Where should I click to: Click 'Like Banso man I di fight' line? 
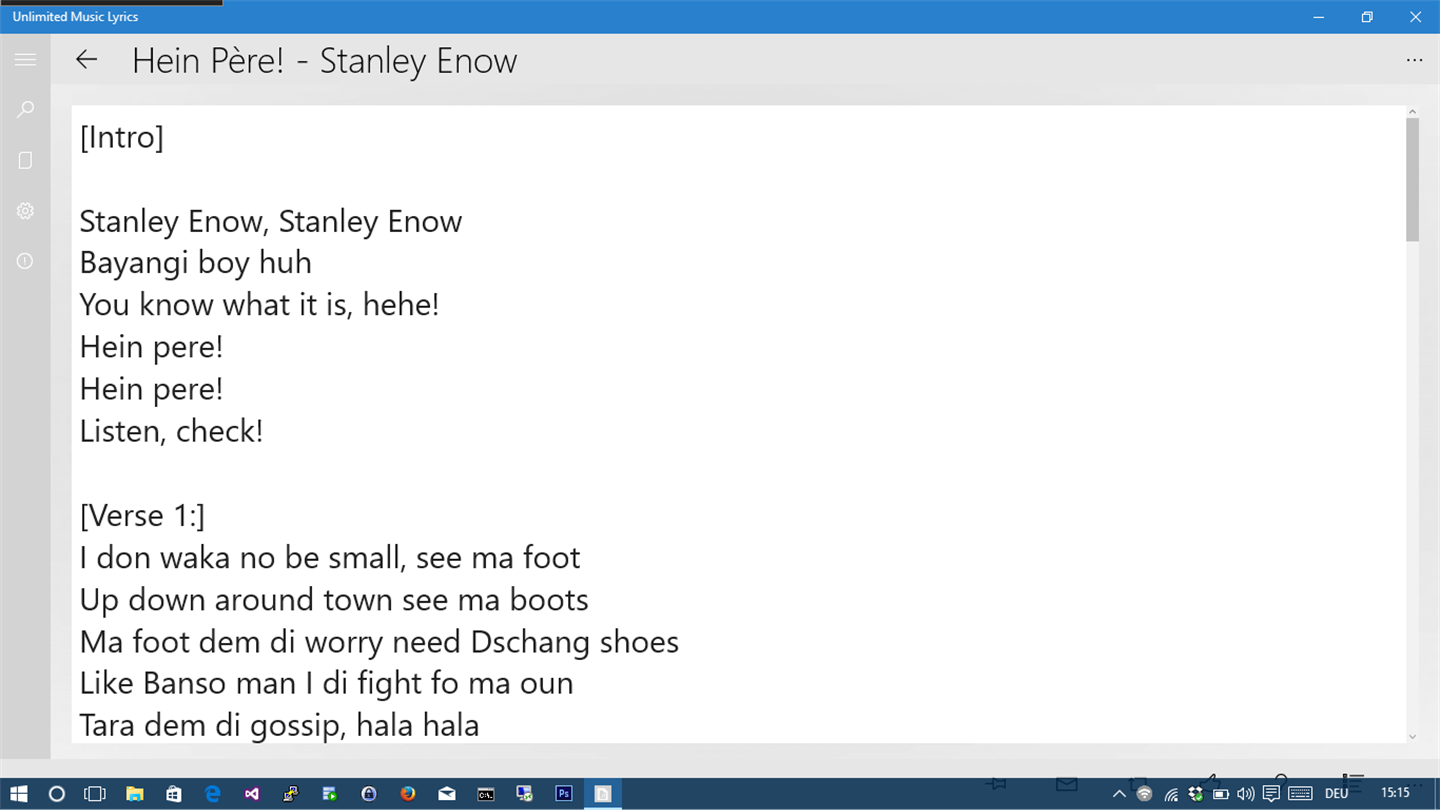pos(327,684)
